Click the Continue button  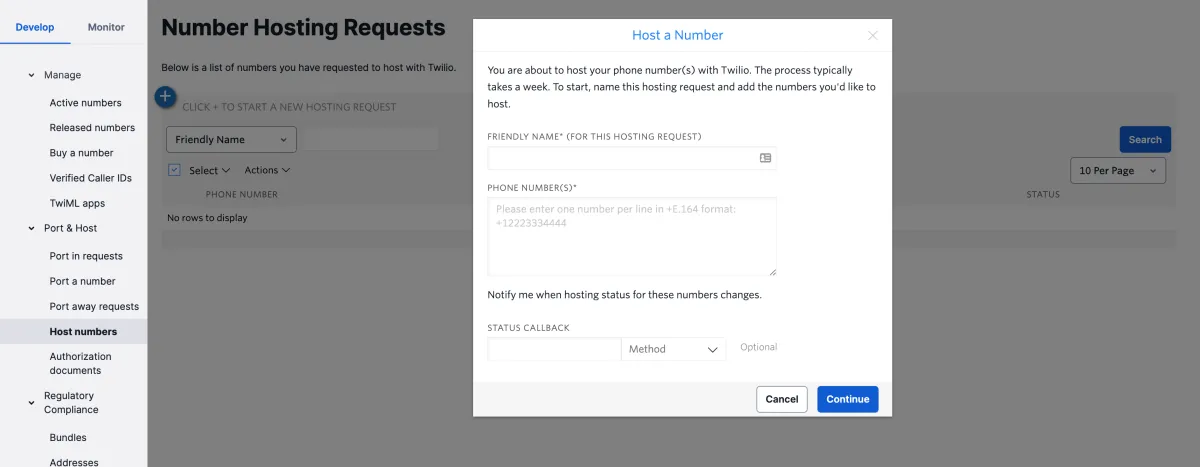point(847,399)
